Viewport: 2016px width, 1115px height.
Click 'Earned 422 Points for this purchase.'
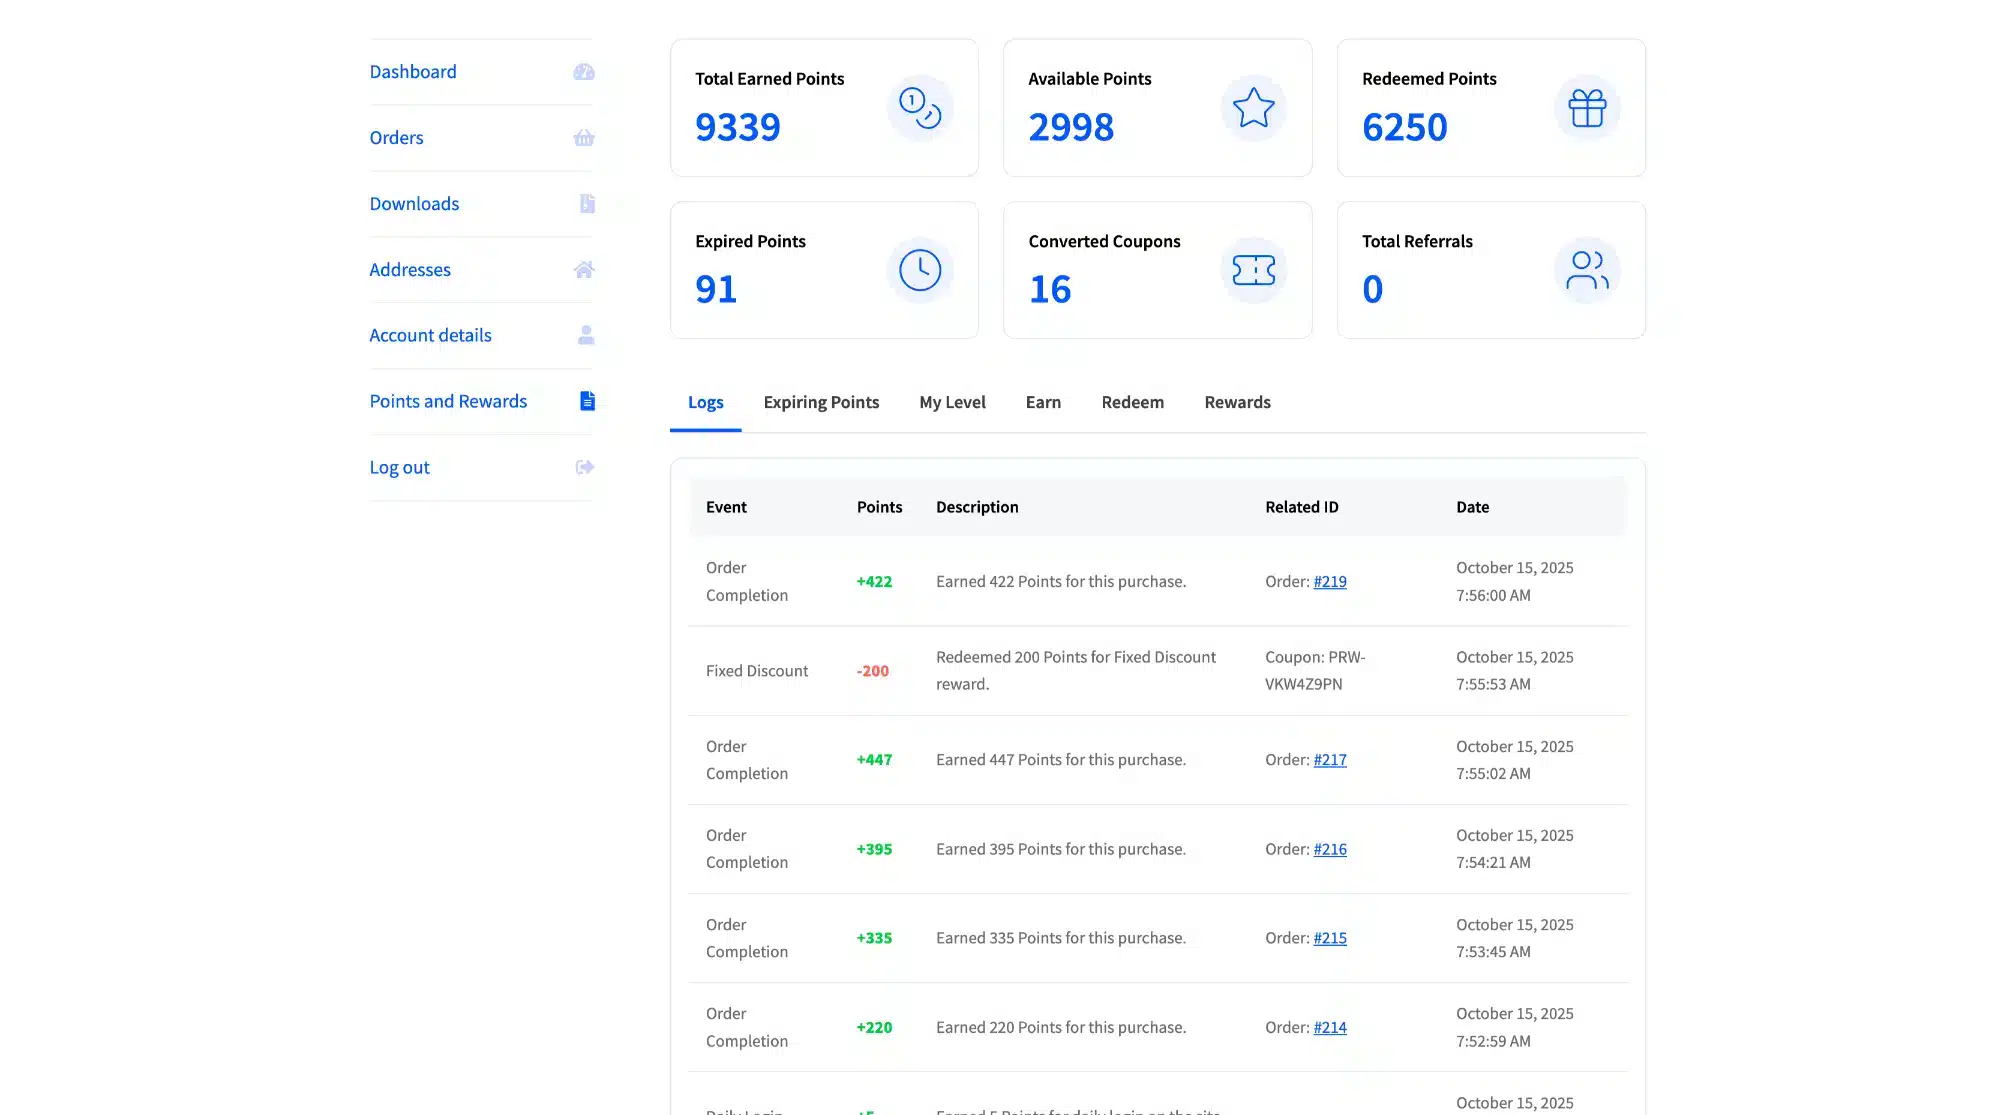(1061, 582)
